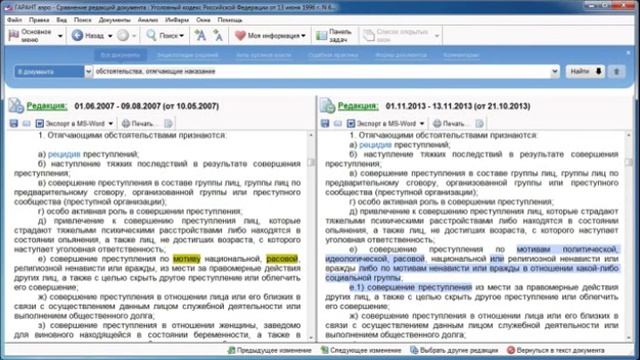
Task: Click the 2007 pane scrollbar down arrow
Action: tap(311, 338)
